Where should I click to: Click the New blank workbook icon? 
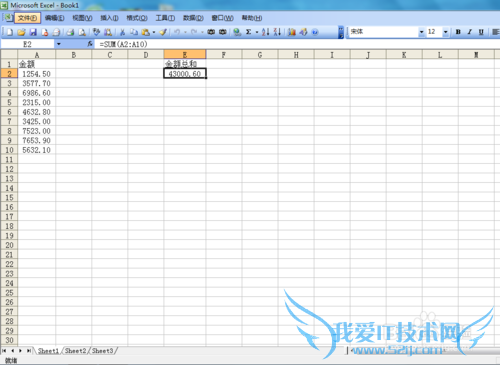point(10,32)
